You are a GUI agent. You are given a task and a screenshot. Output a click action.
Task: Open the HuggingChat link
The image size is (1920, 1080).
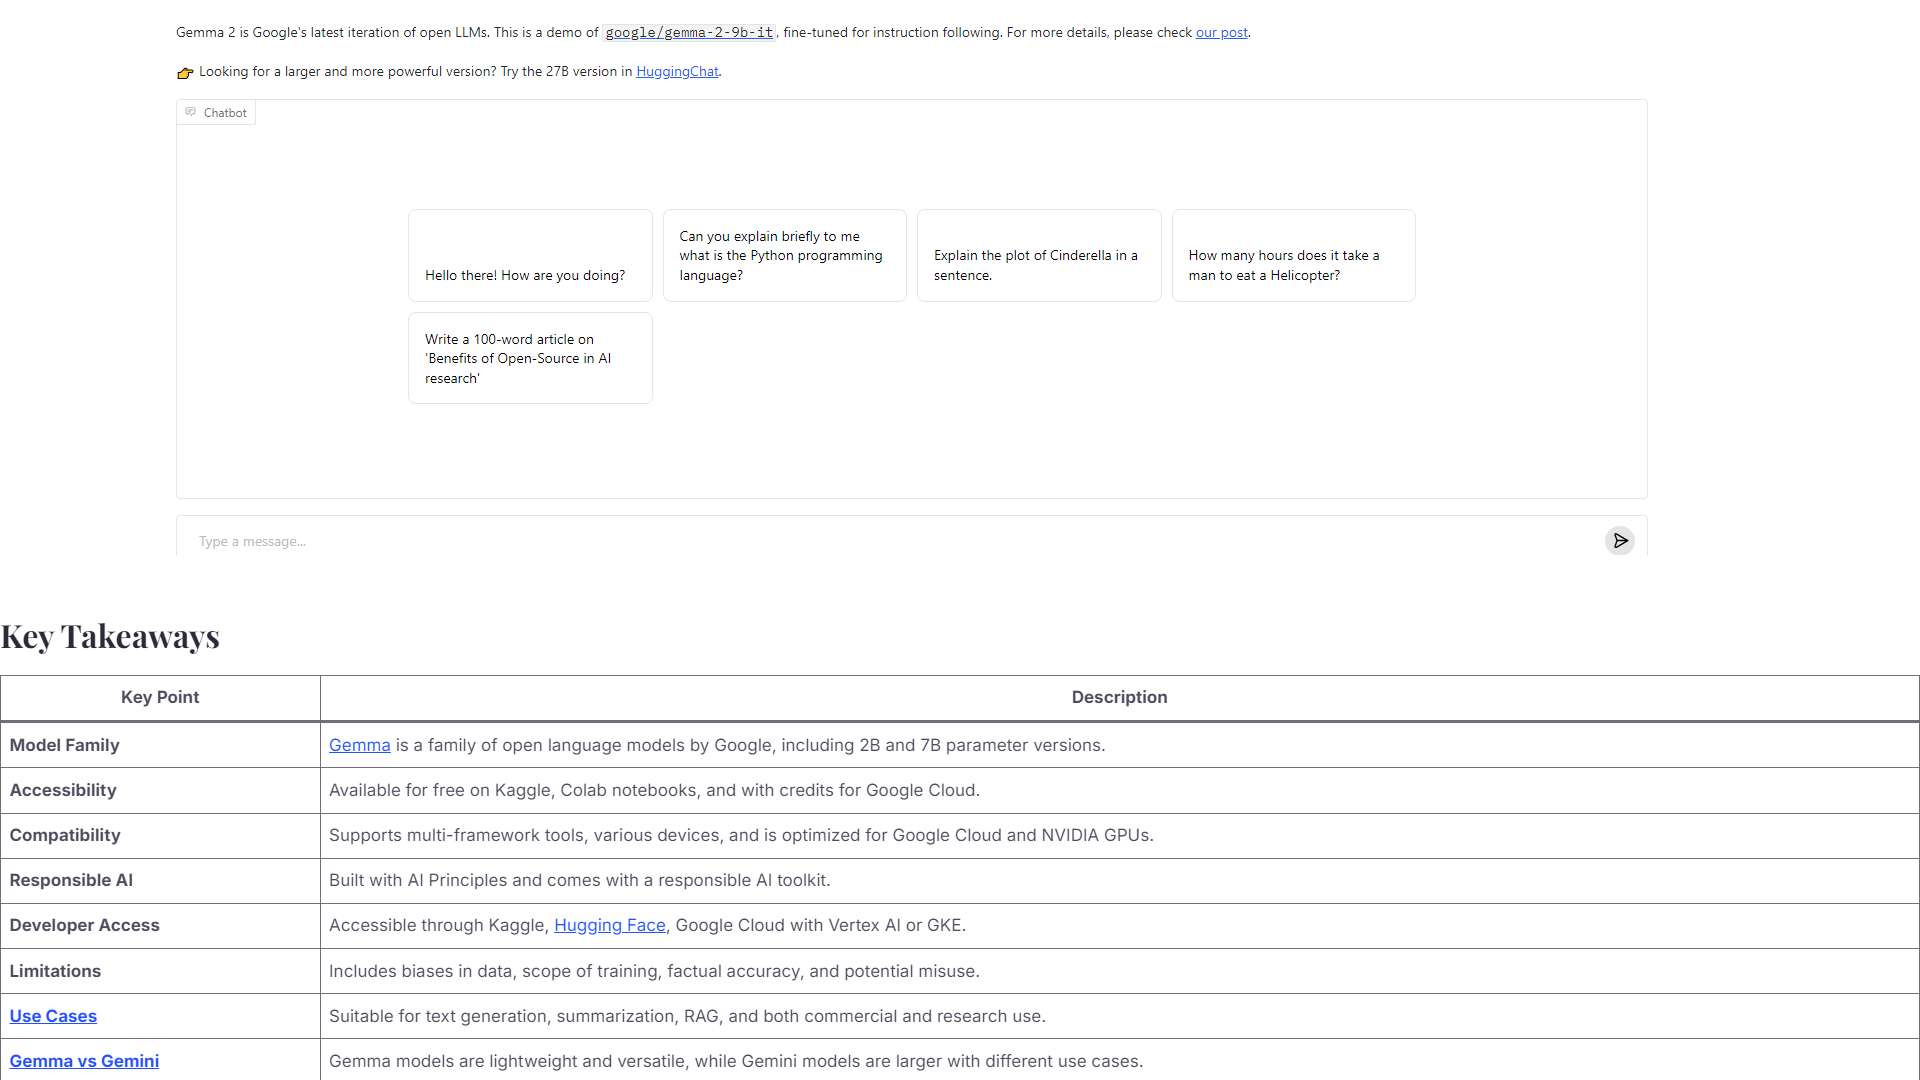[x=677, y=71]
